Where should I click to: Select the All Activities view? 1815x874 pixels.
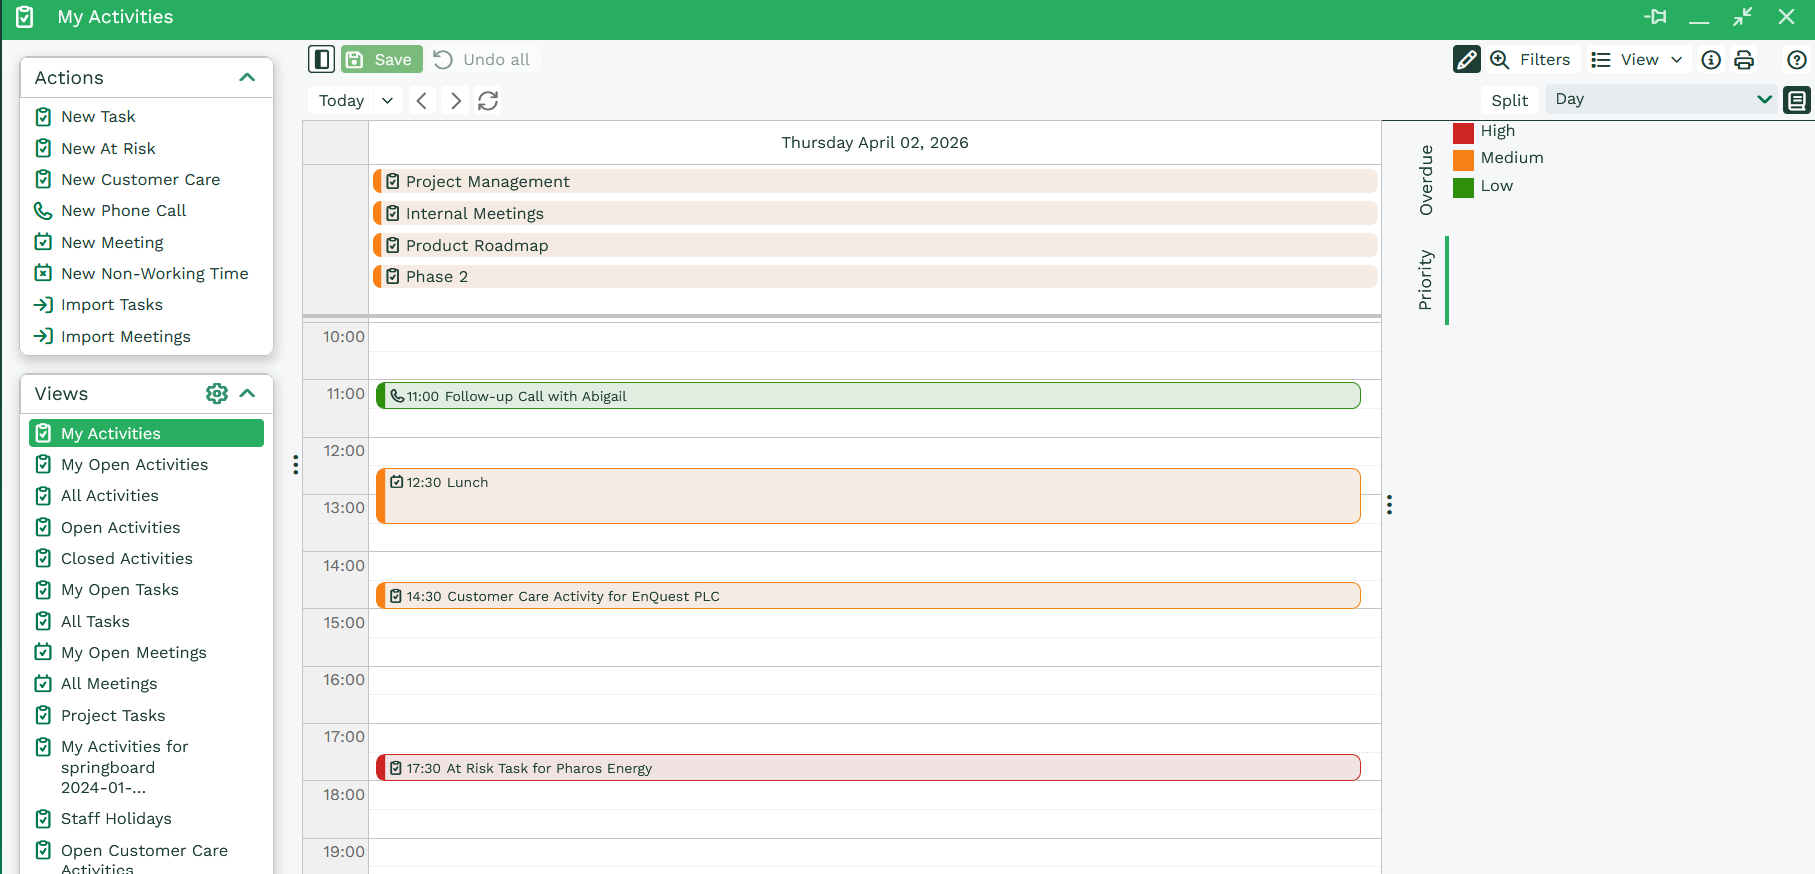click(x=110, y=496)
